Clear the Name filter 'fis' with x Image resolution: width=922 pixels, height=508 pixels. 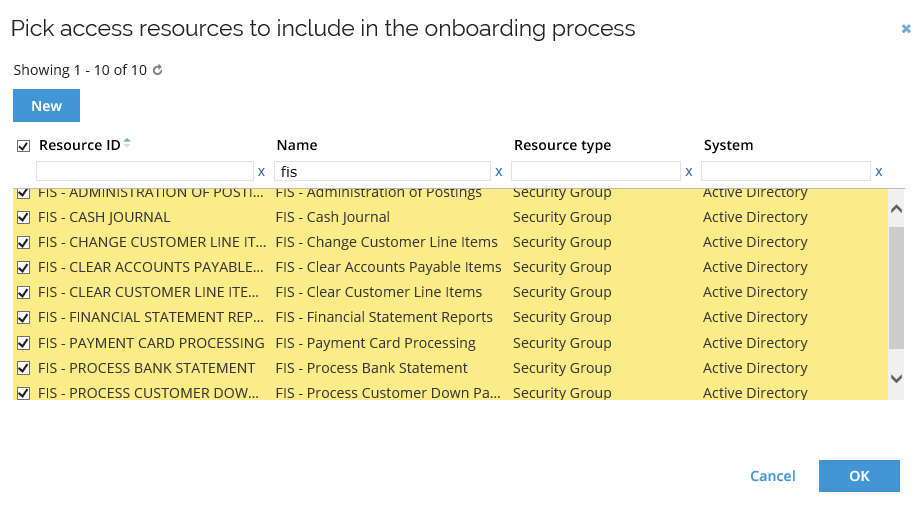pos(498,171)
